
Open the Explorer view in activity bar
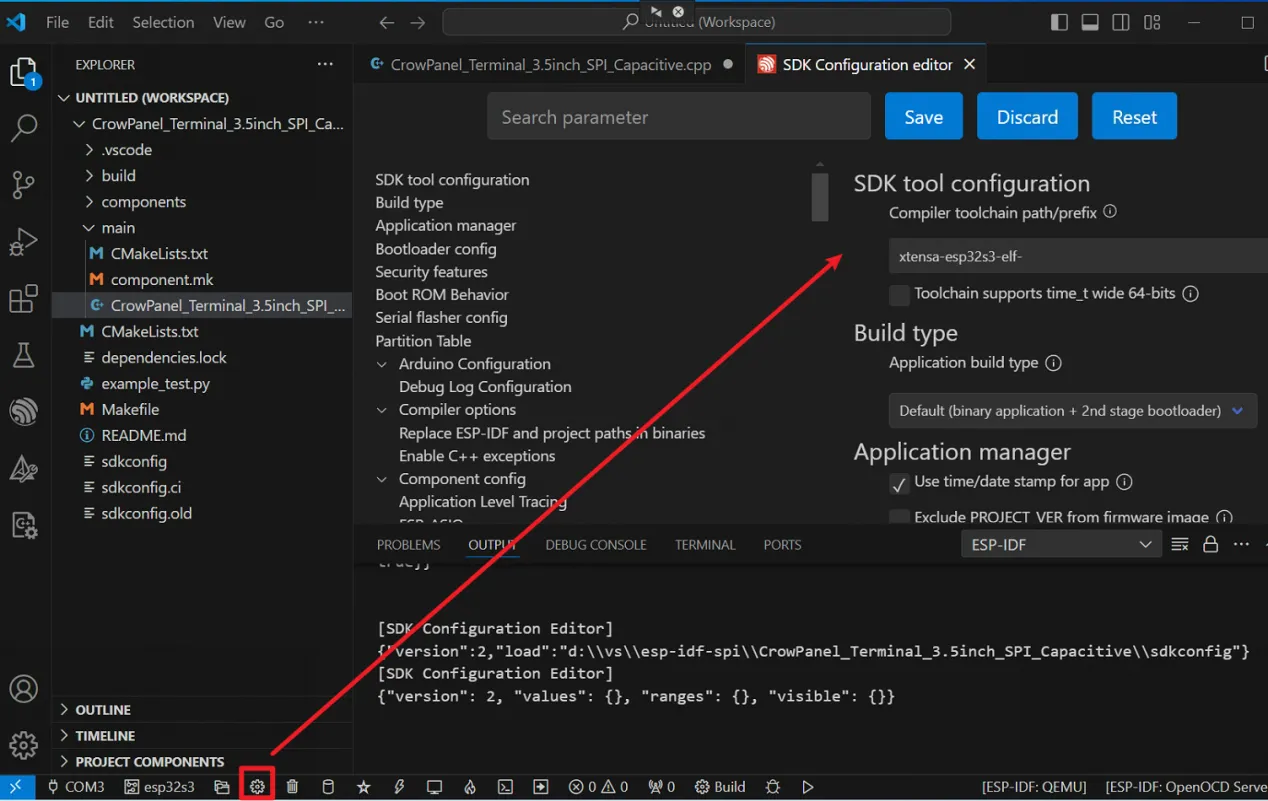tap(23, 73)
